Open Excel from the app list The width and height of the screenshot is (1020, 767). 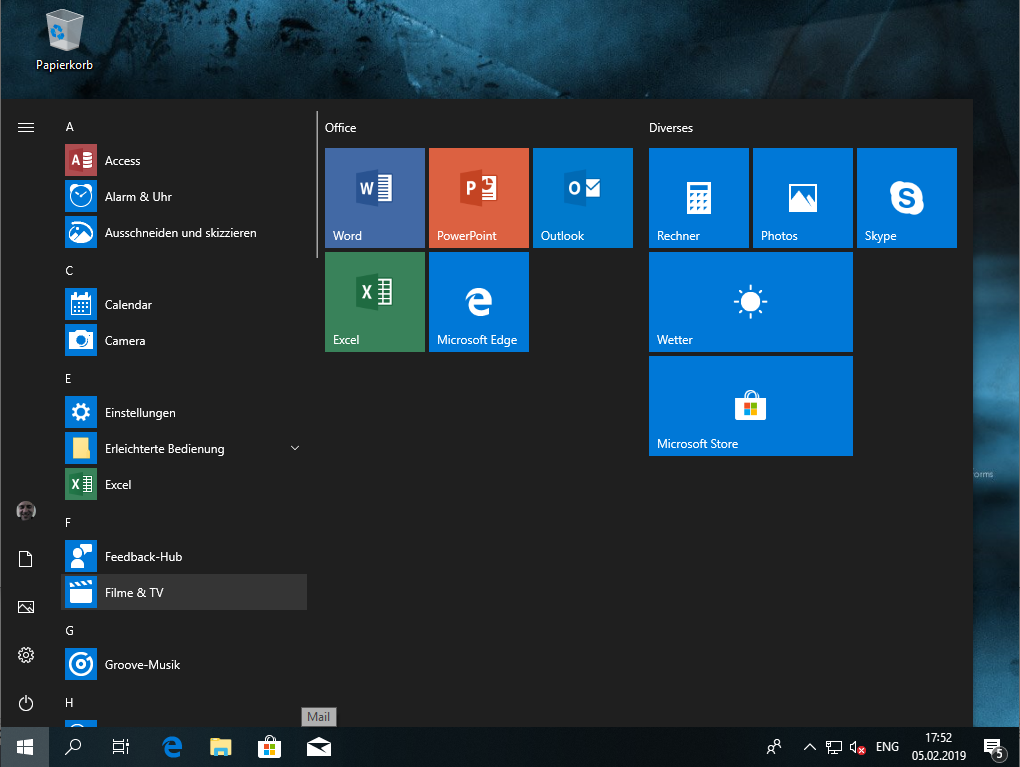point(184,485)
